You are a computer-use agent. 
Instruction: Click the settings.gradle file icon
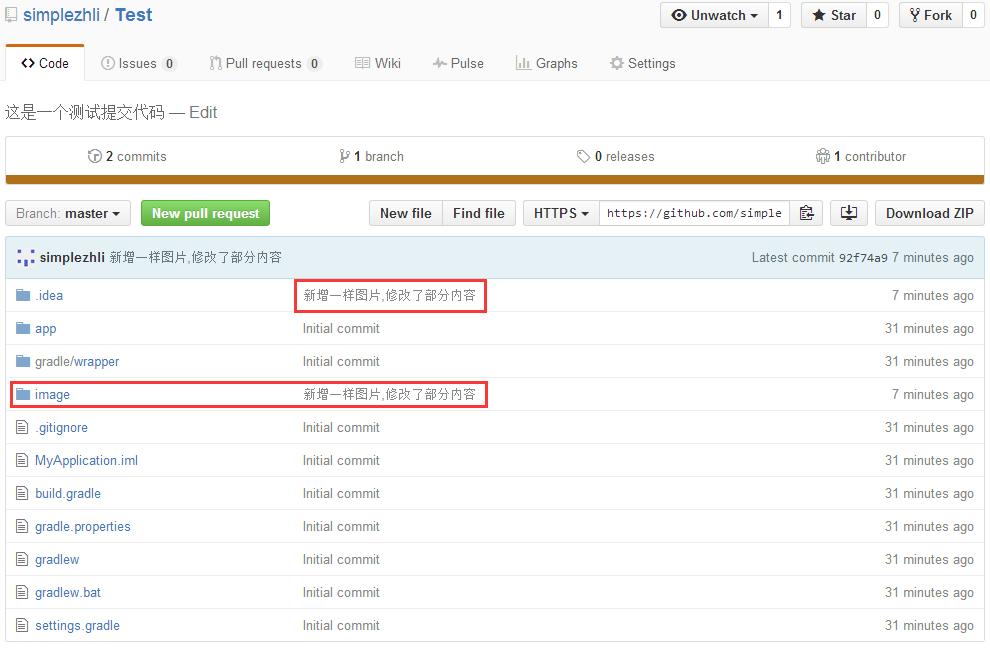pyautogui.click(x=22, y=625)
